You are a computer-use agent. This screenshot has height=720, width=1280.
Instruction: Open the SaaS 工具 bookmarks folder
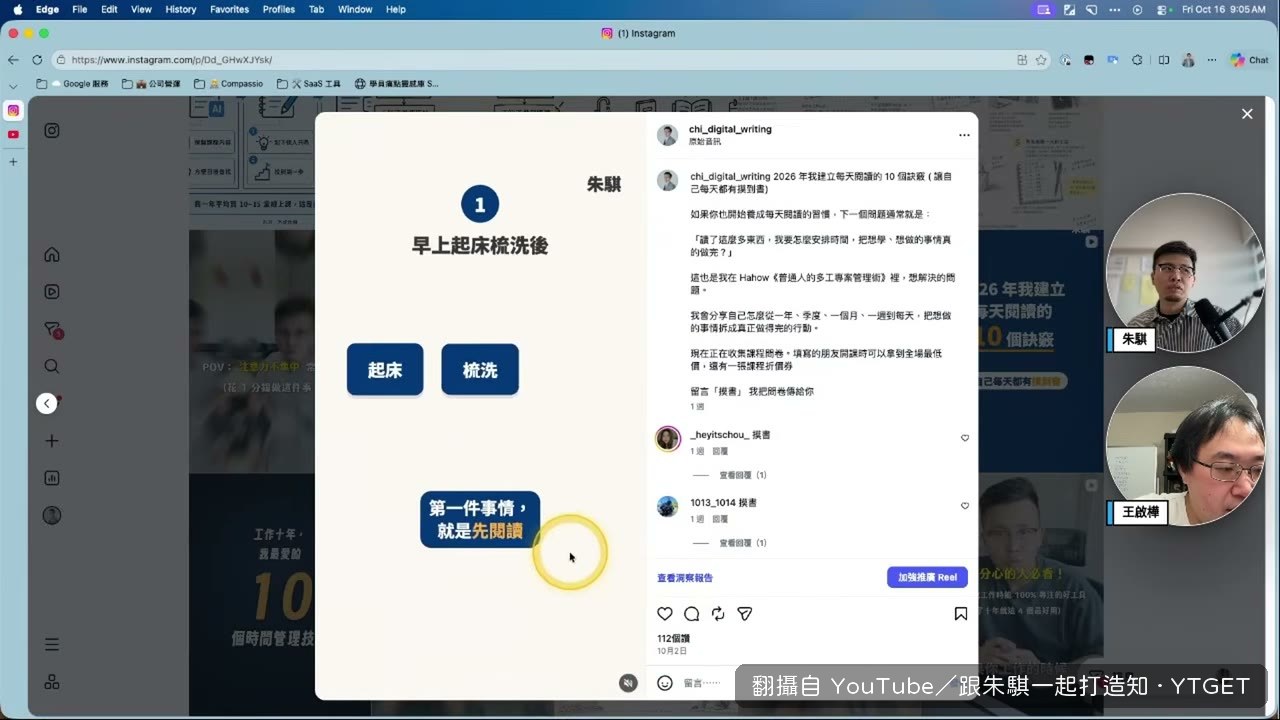(309, 84)
